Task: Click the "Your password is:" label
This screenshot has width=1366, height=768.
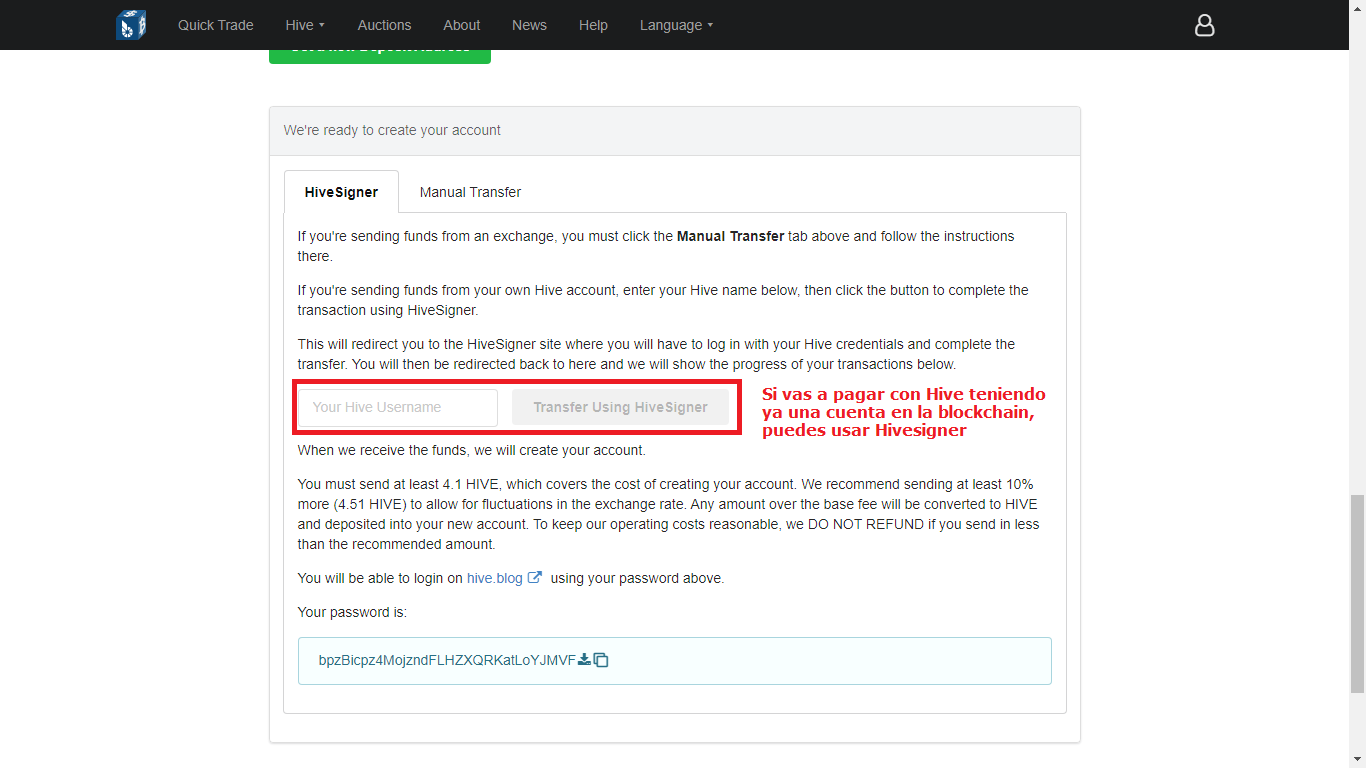Action: pos(352,612)
